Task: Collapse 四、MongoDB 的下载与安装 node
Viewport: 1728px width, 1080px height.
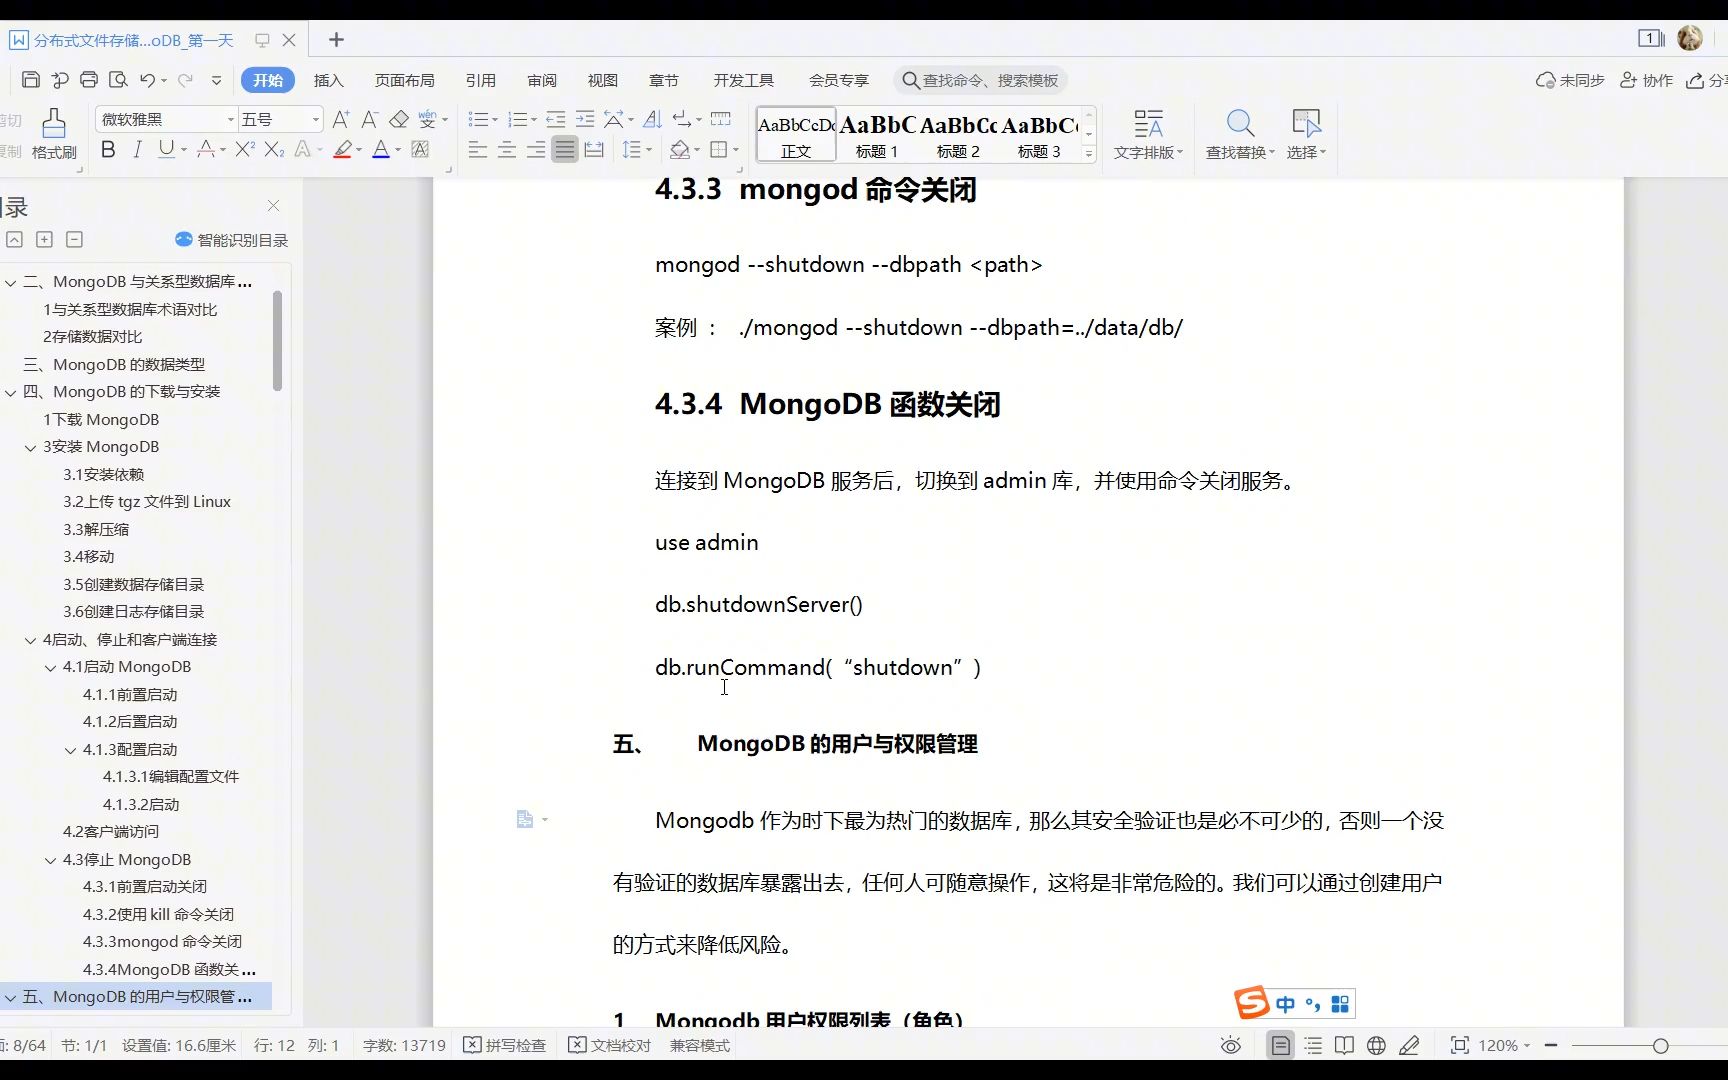Action: pos(10,392)
